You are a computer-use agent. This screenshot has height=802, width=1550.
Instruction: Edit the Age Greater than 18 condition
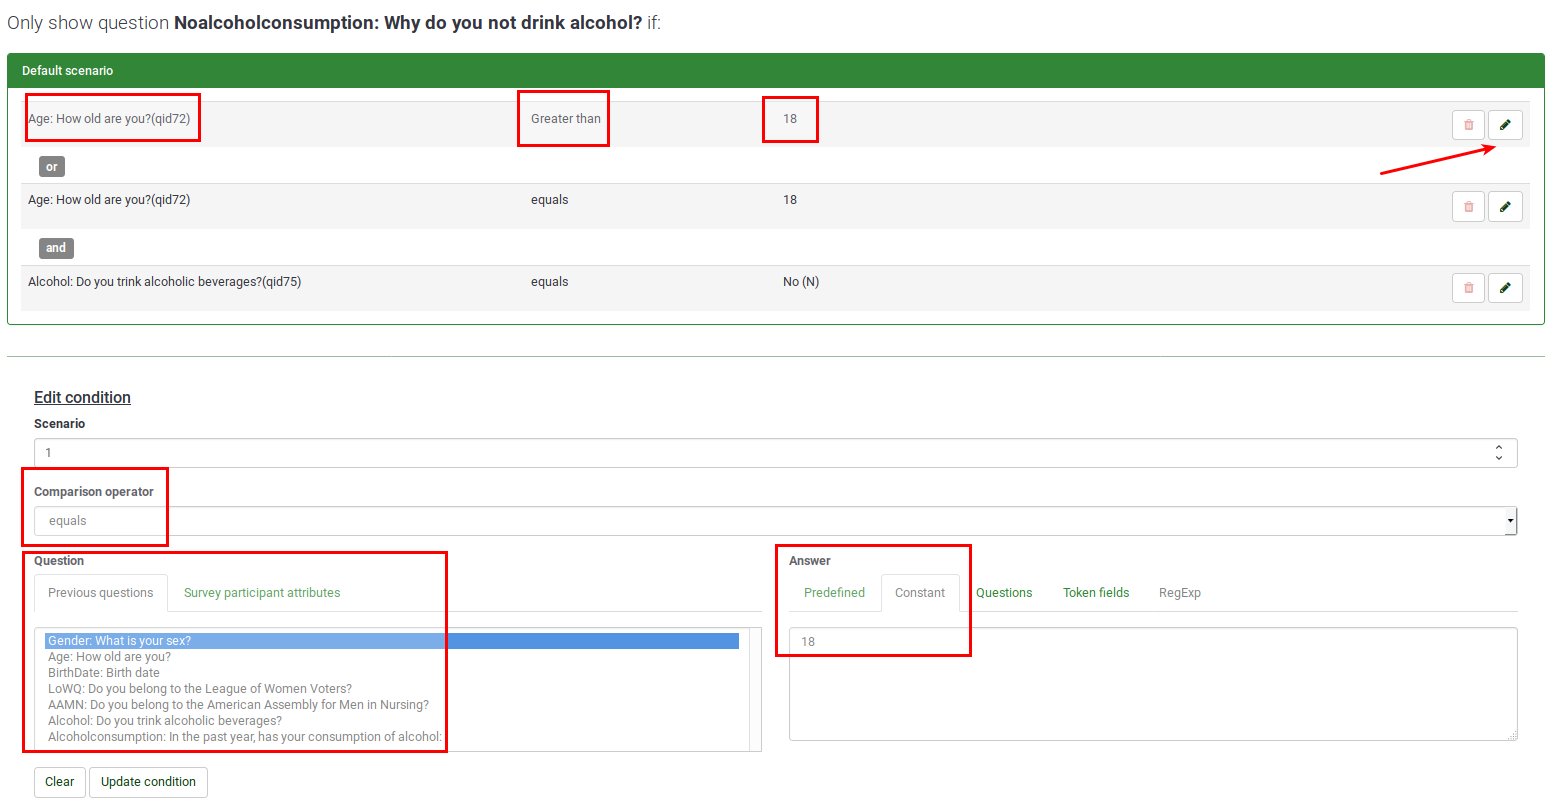1505,125
